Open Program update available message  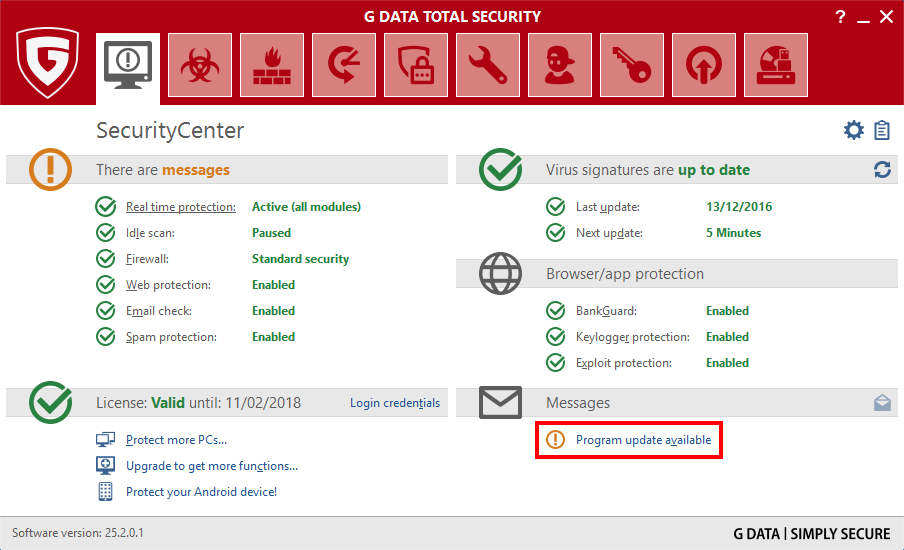click(643, 440)
